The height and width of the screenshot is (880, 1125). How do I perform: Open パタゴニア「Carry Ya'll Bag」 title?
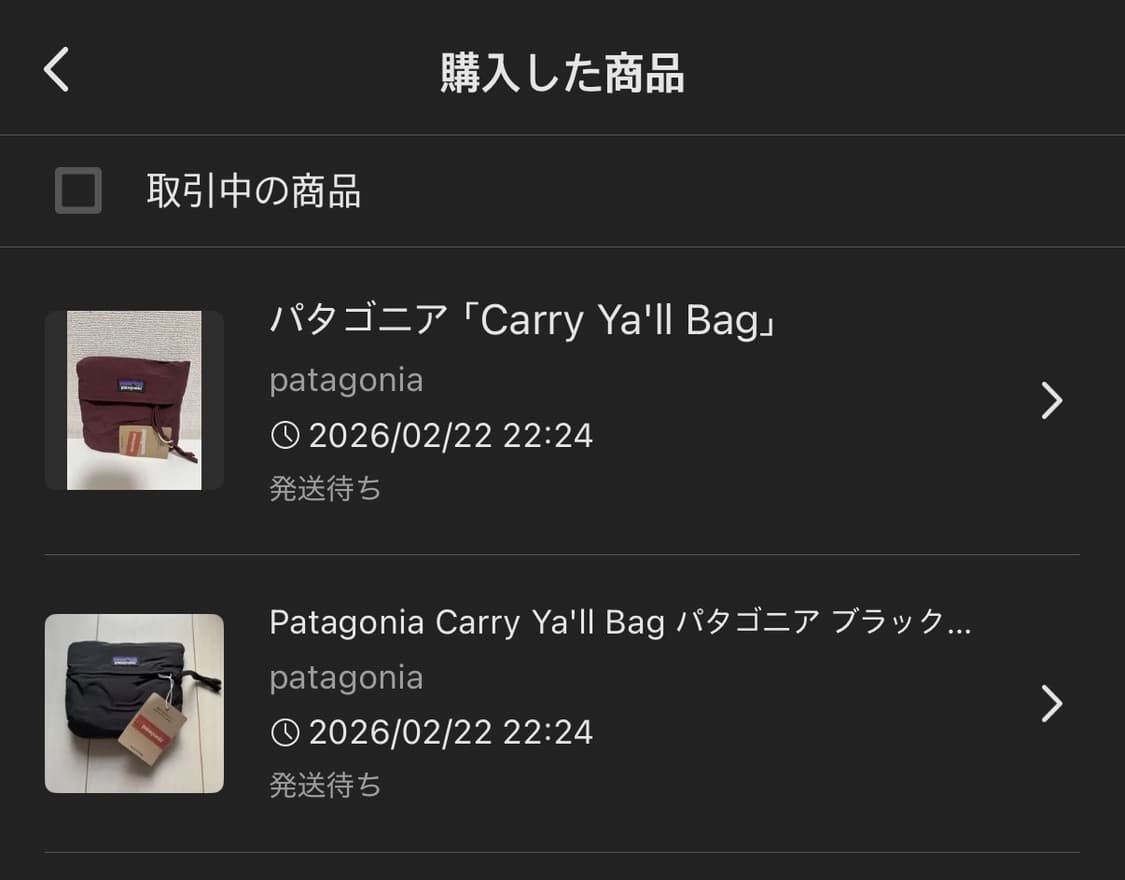point(524,320)
